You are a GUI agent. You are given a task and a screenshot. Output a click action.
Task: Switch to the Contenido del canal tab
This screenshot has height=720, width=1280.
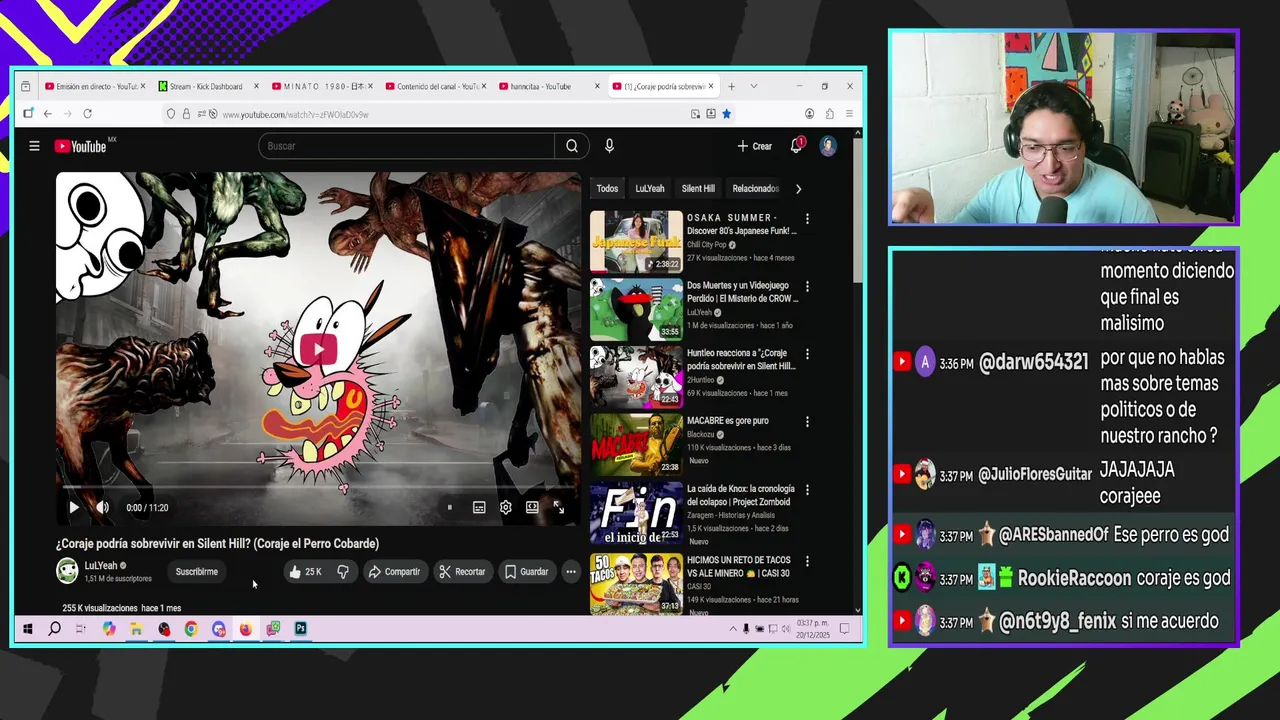coord(436,87)
